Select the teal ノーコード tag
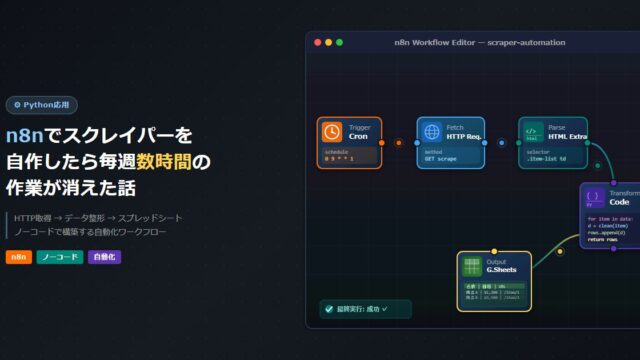Viewport: 640px width, 360px height. (x=60, y=257)
